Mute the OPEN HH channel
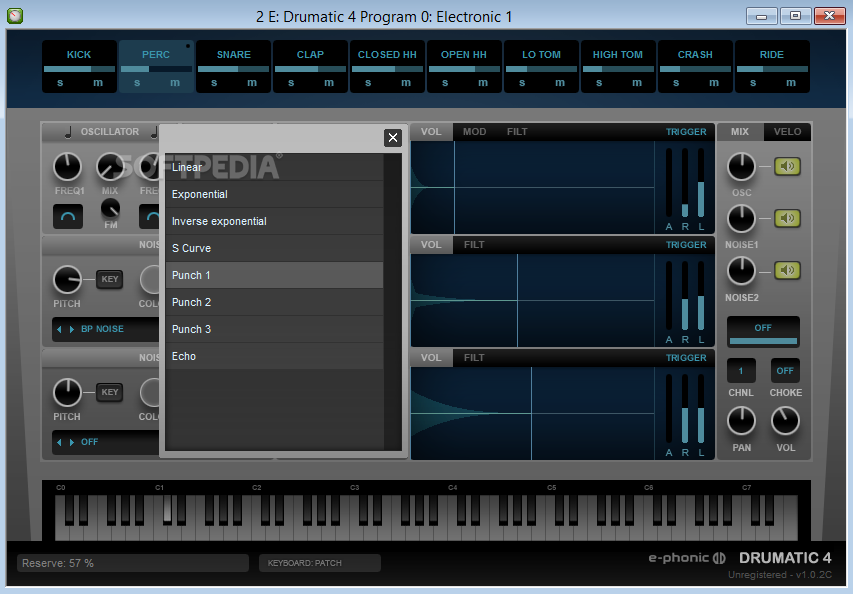The height and width of the screenshot is (594, 853). [483, 83]
